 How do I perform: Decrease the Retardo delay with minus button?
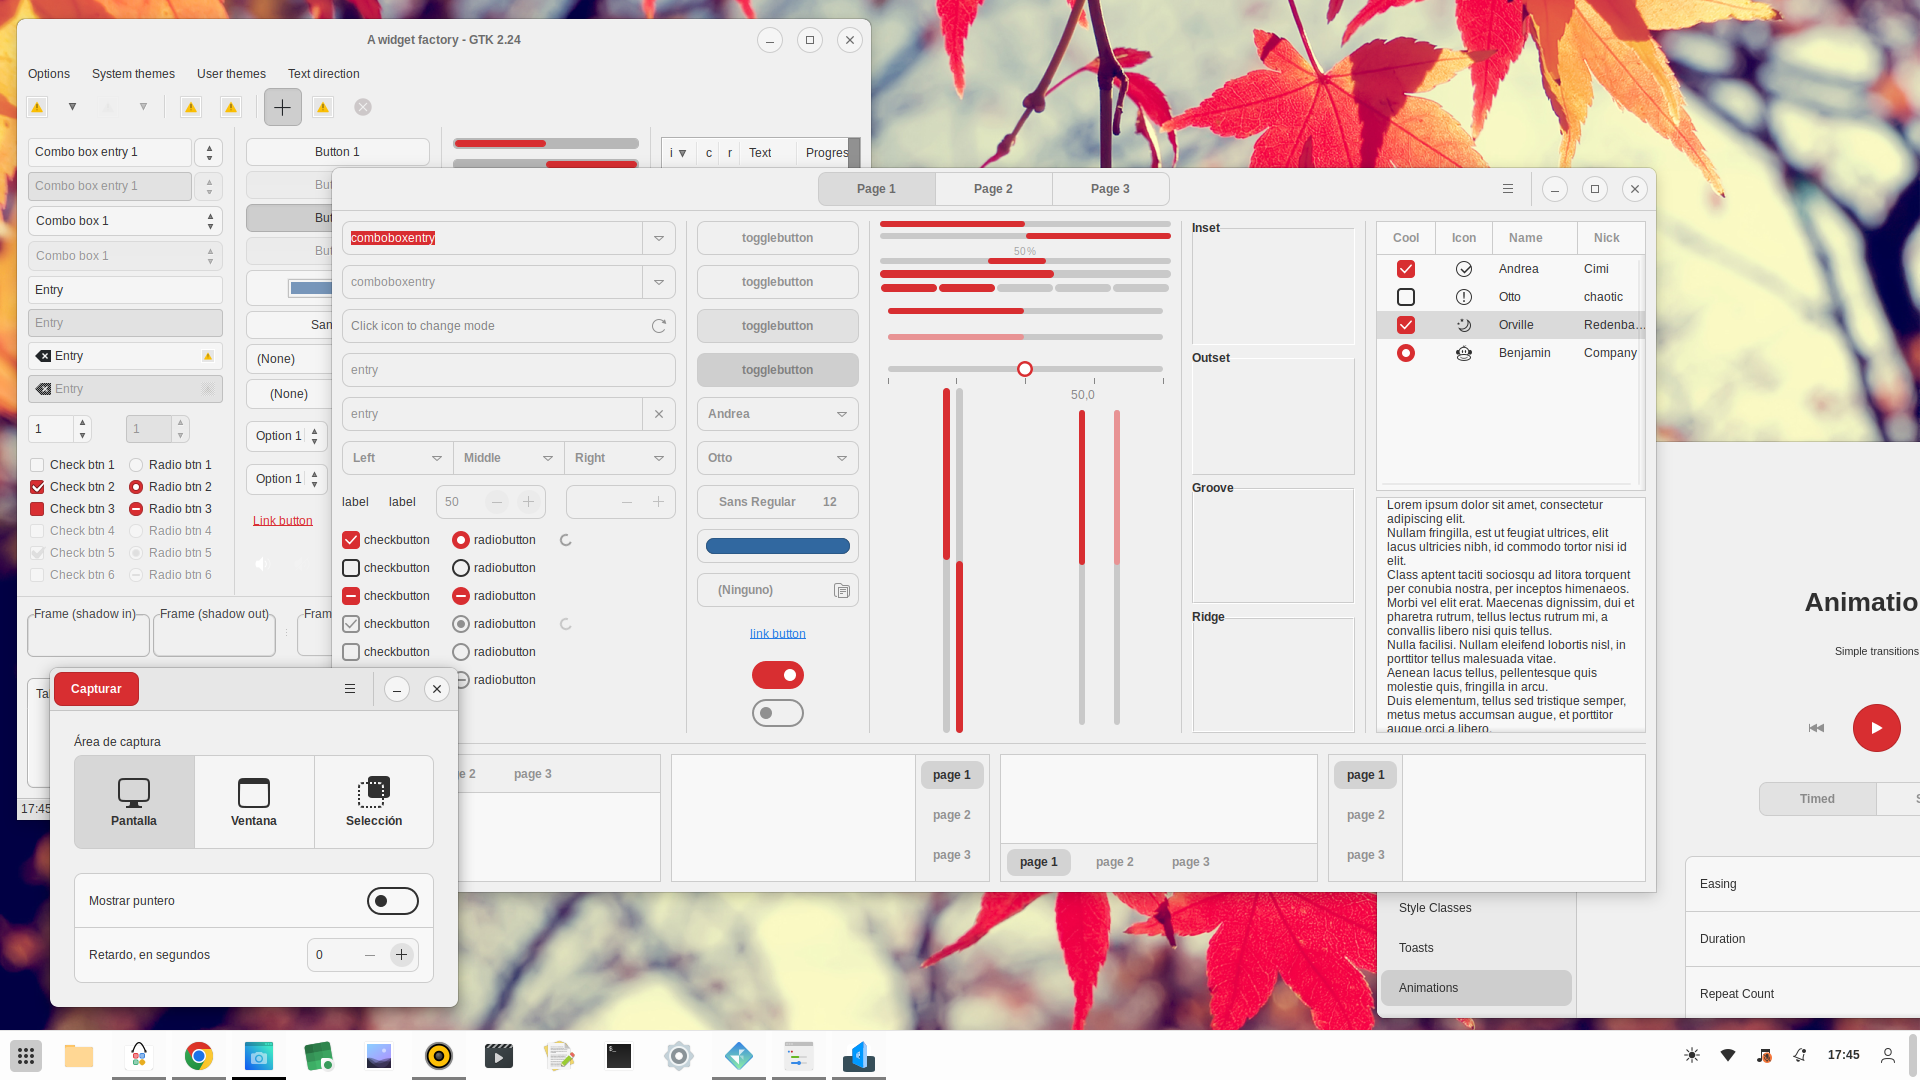(370, 955)
